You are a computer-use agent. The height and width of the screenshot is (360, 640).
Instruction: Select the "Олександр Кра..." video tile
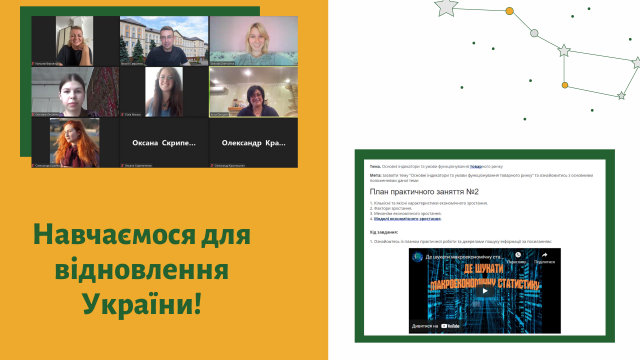(253, 143)
